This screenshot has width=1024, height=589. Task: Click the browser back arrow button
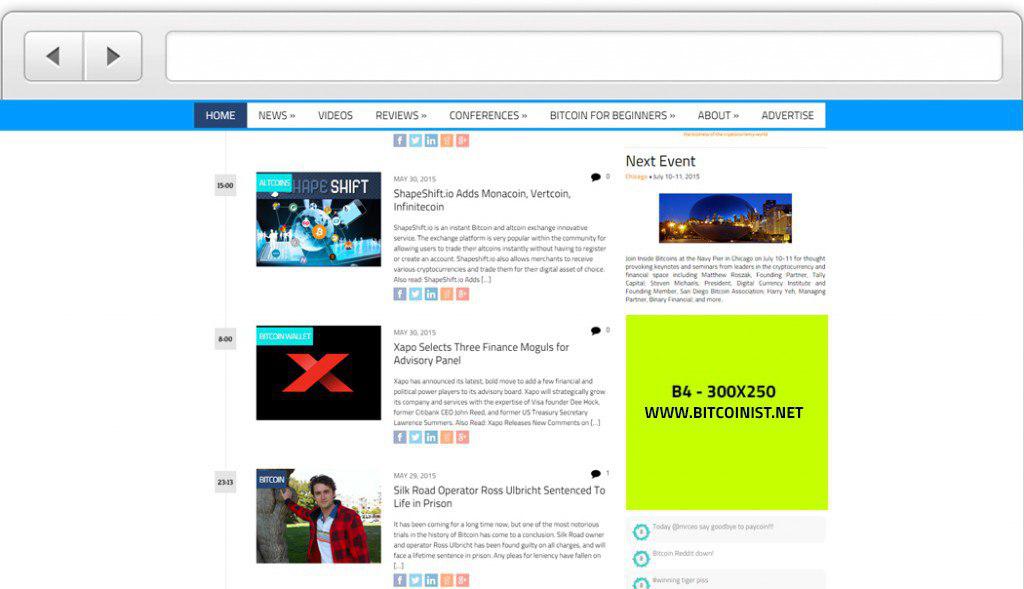click(54, 56)
